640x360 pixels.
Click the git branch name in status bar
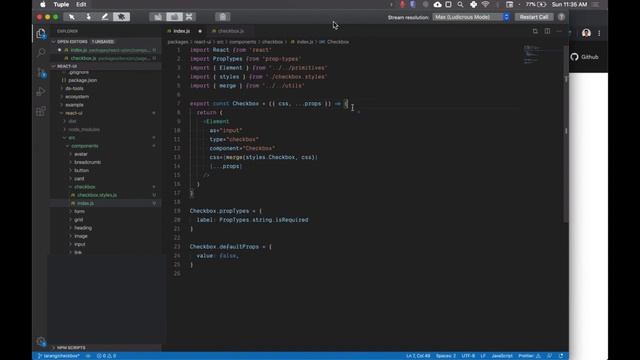(x=59, y=356)
